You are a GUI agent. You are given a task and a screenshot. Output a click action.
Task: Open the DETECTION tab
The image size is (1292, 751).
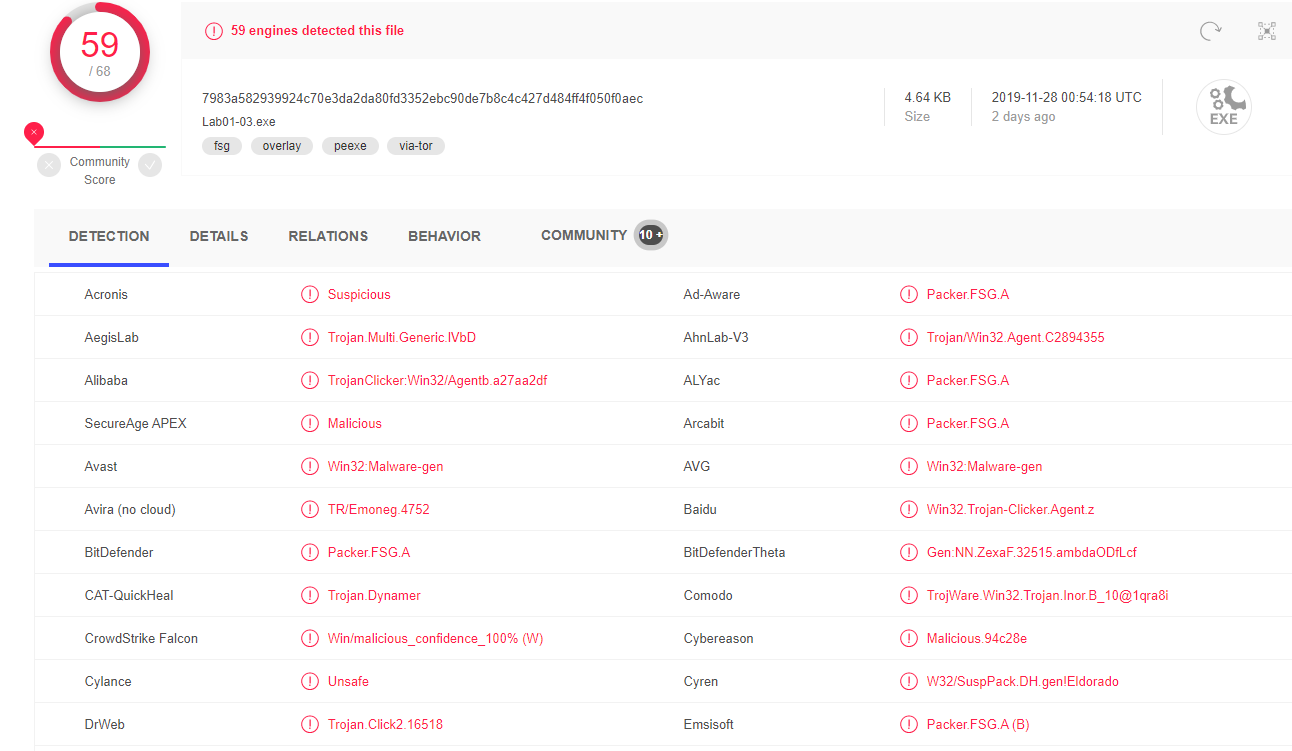click(109, 236)
